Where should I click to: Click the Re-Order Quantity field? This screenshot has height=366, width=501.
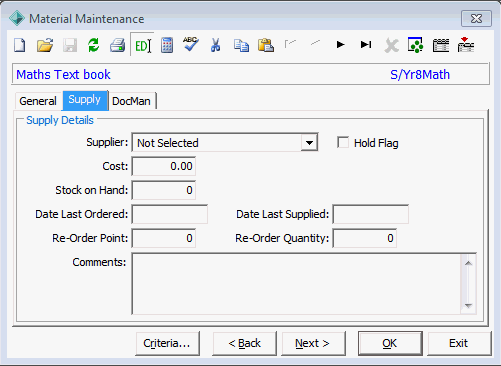pos(365,238)
